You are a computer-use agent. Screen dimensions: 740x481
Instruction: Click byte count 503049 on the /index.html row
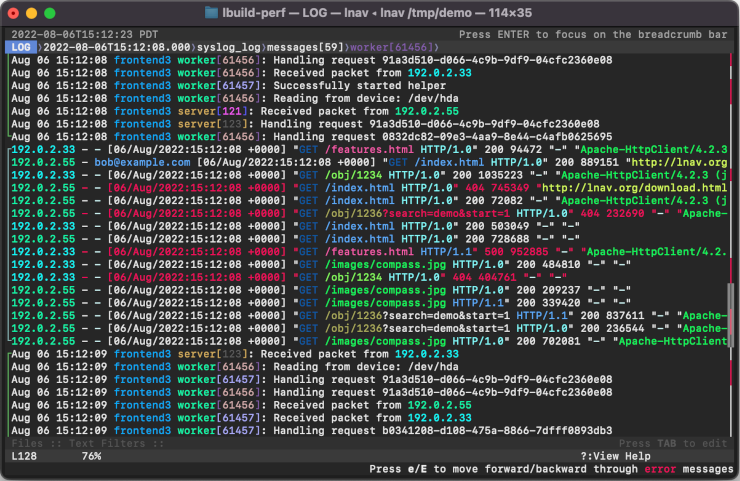tap(510, 226)
